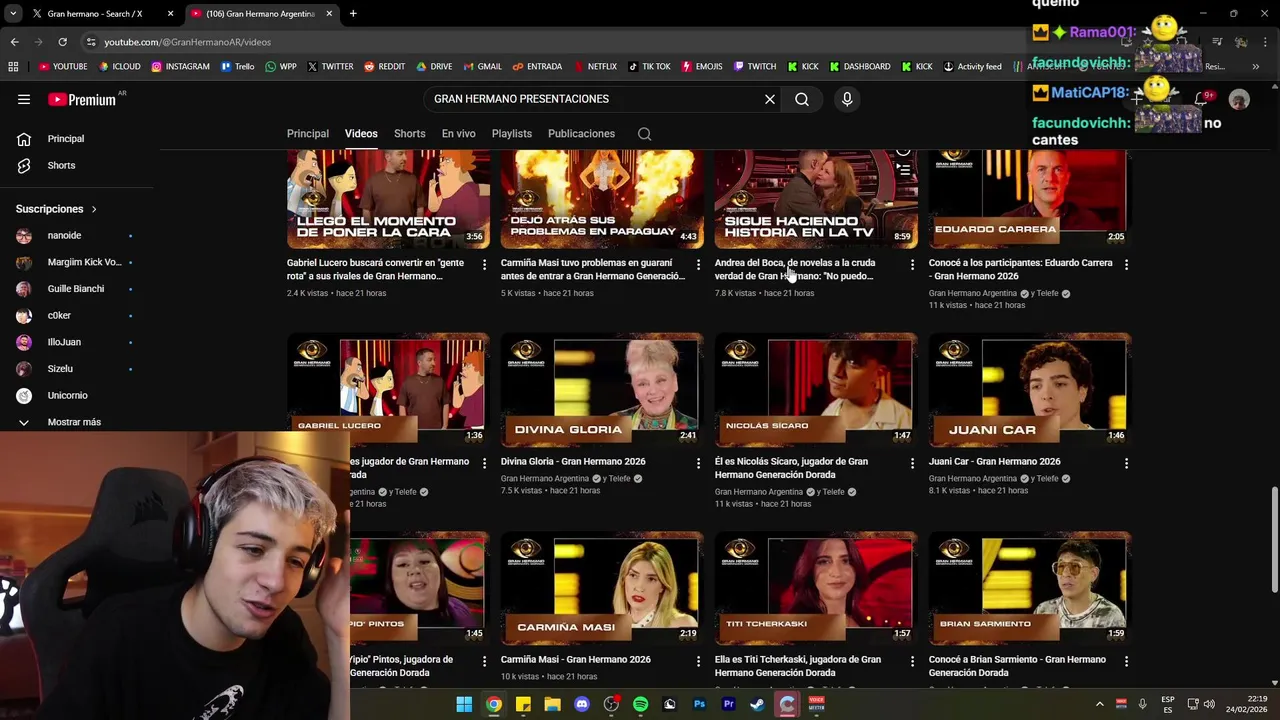Viewport: 1280px width, 720px height.
Task: Open Steam from the taskbar
Action: 757,704
